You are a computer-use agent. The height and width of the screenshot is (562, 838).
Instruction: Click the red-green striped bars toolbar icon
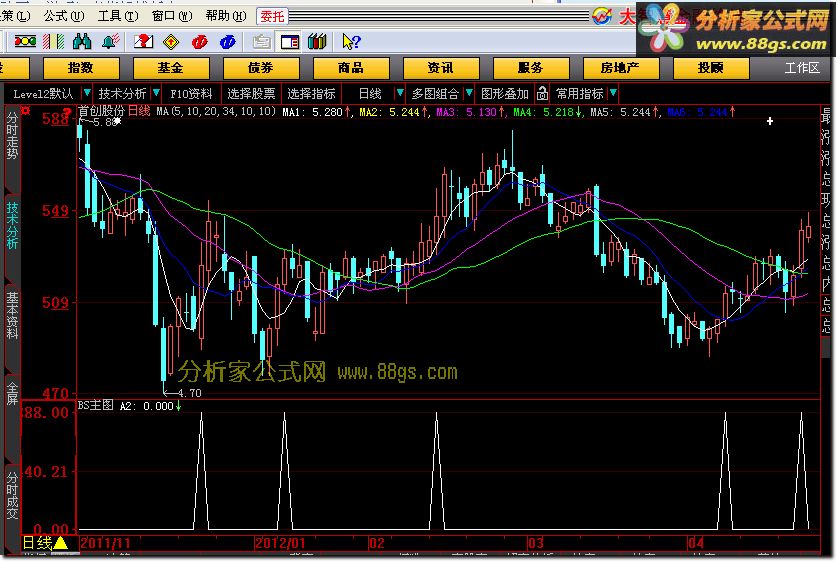tap(53, 41)
